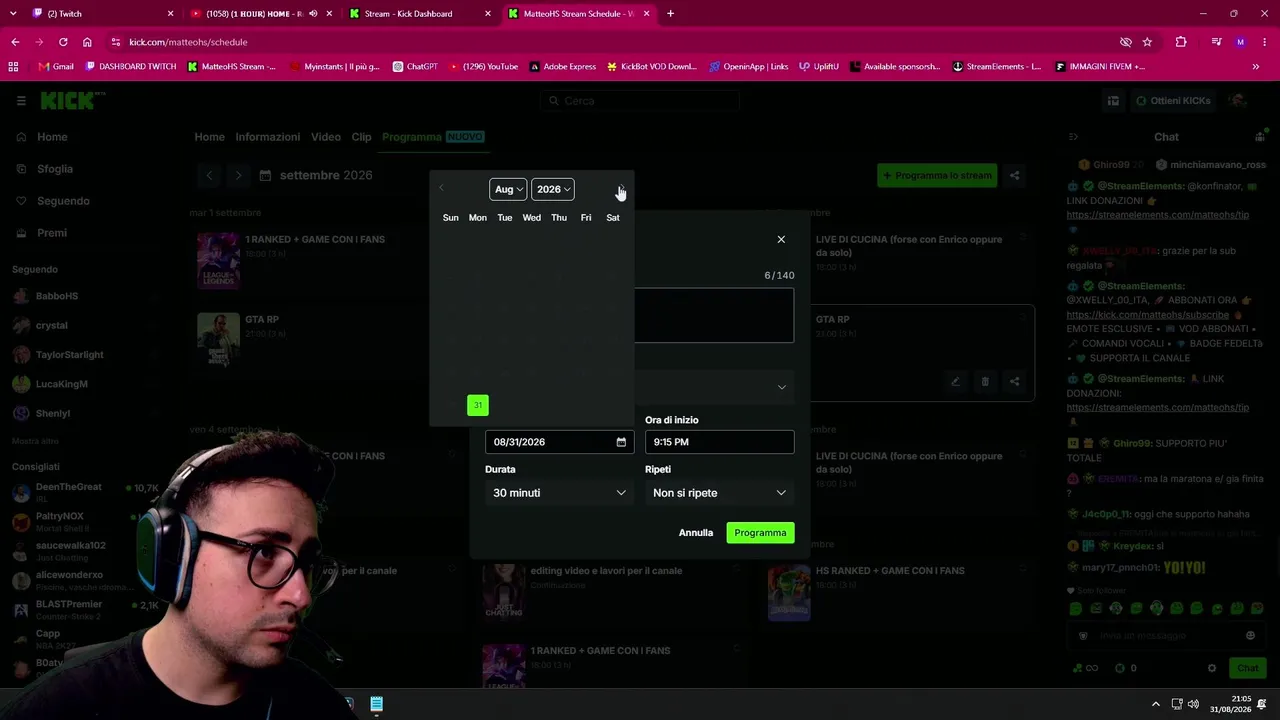1280x720 pixels.
Task: Click the green Chat send button
Action: pyautogui.click(x=1247, y=668)
